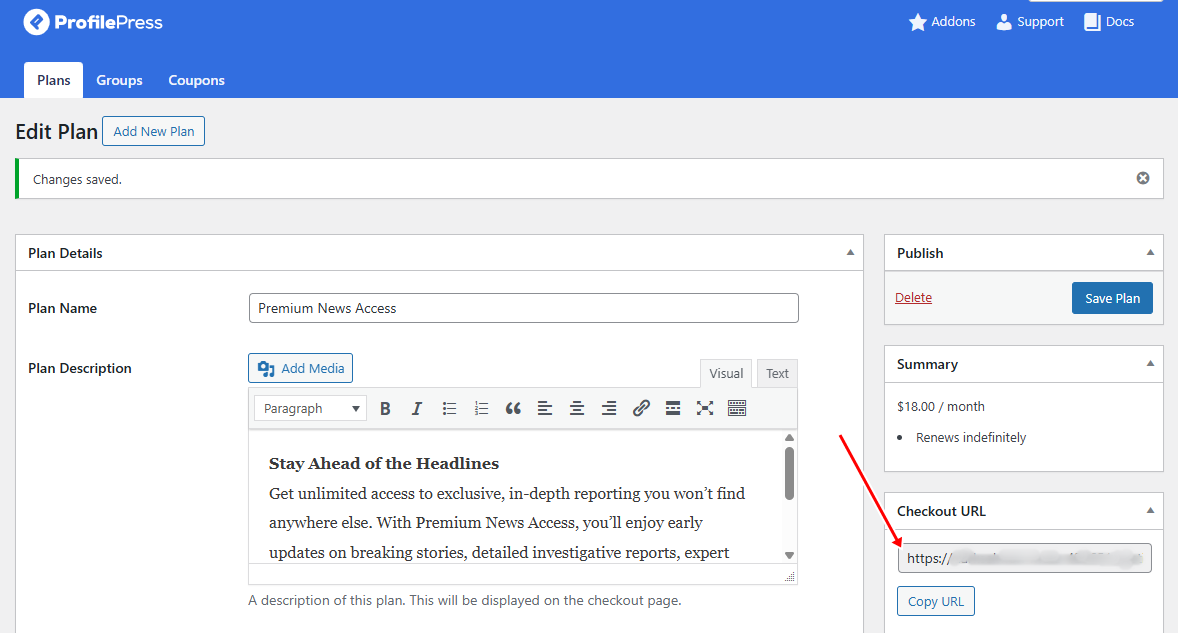Click the editor resize handle
This screenshot has height=633, width=1178.
point(790,576)
